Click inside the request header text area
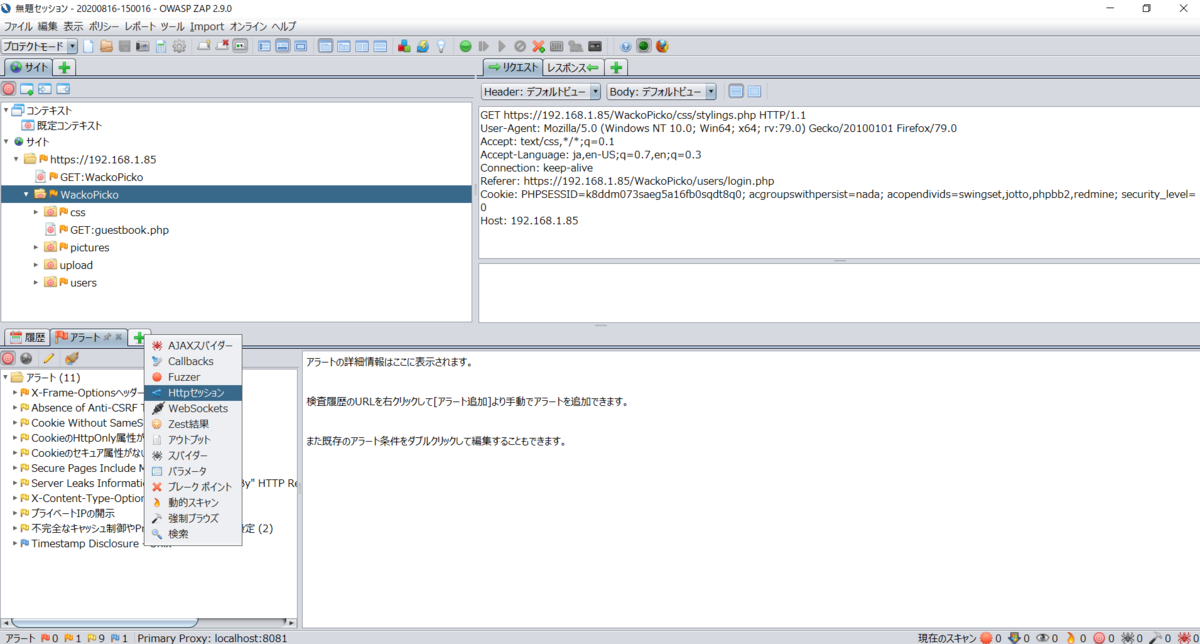The width and height of the screenshot is (1200, 644). 838,181
